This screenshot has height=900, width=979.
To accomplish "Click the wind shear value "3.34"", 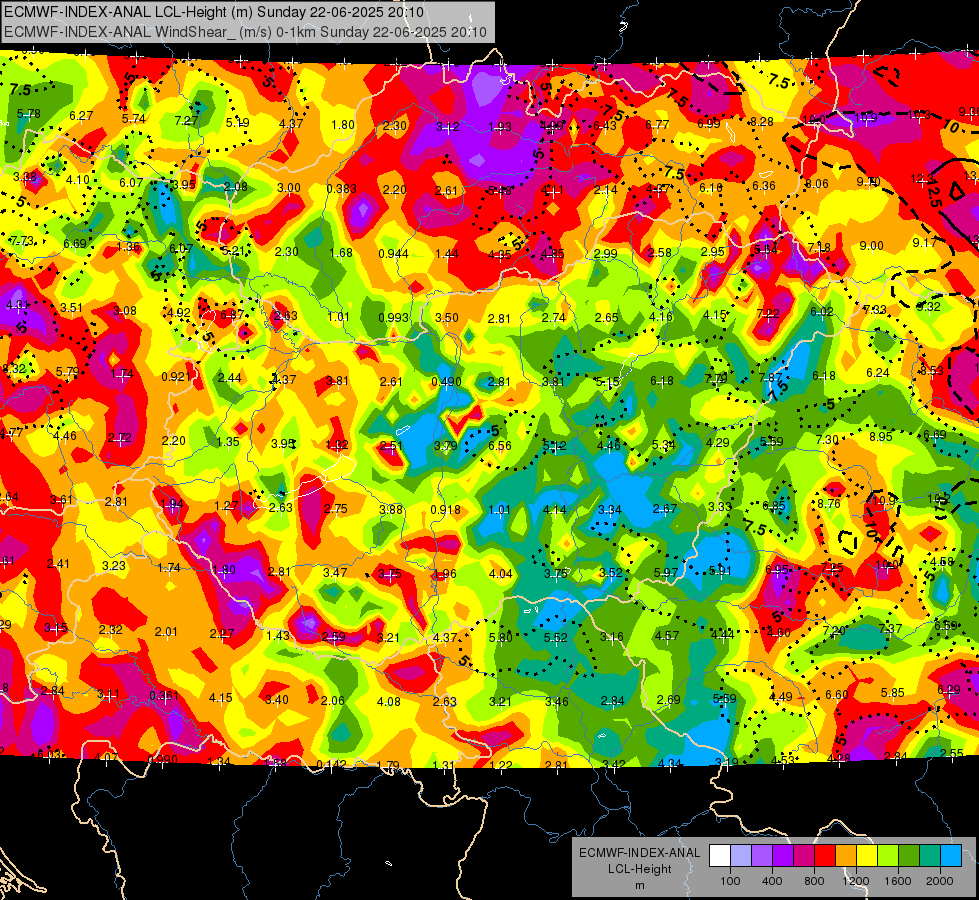I will [609, 510].
